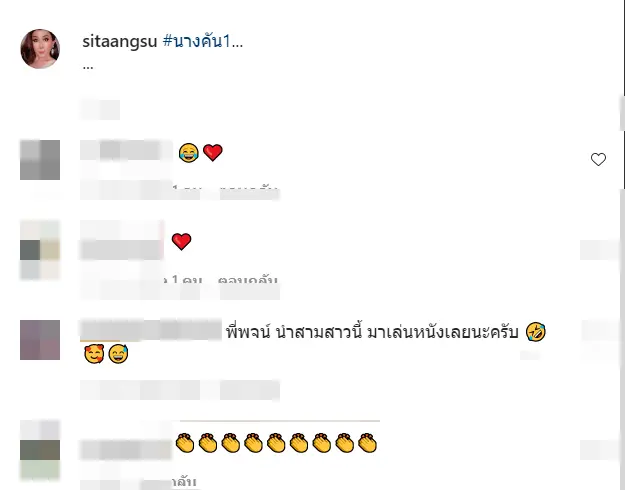View the '1 คน' likes on second comment

(184, 280)
